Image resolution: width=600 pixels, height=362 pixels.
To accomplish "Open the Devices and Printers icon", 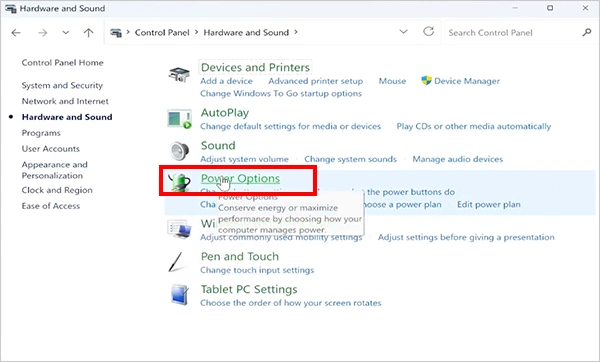I will 179,74.
